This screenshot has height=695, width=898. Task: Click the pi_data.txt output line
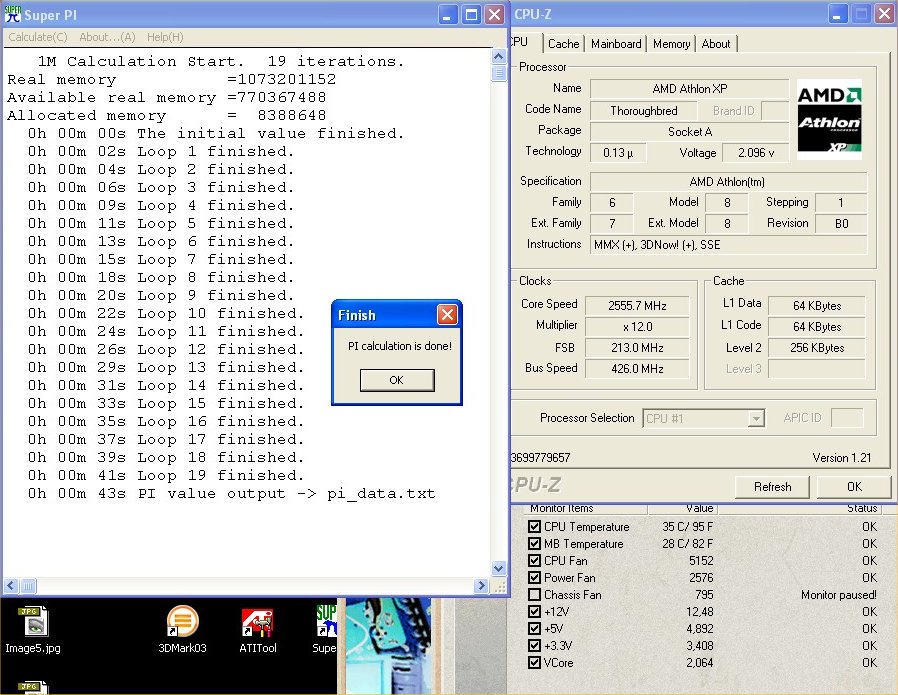point(231,493)
